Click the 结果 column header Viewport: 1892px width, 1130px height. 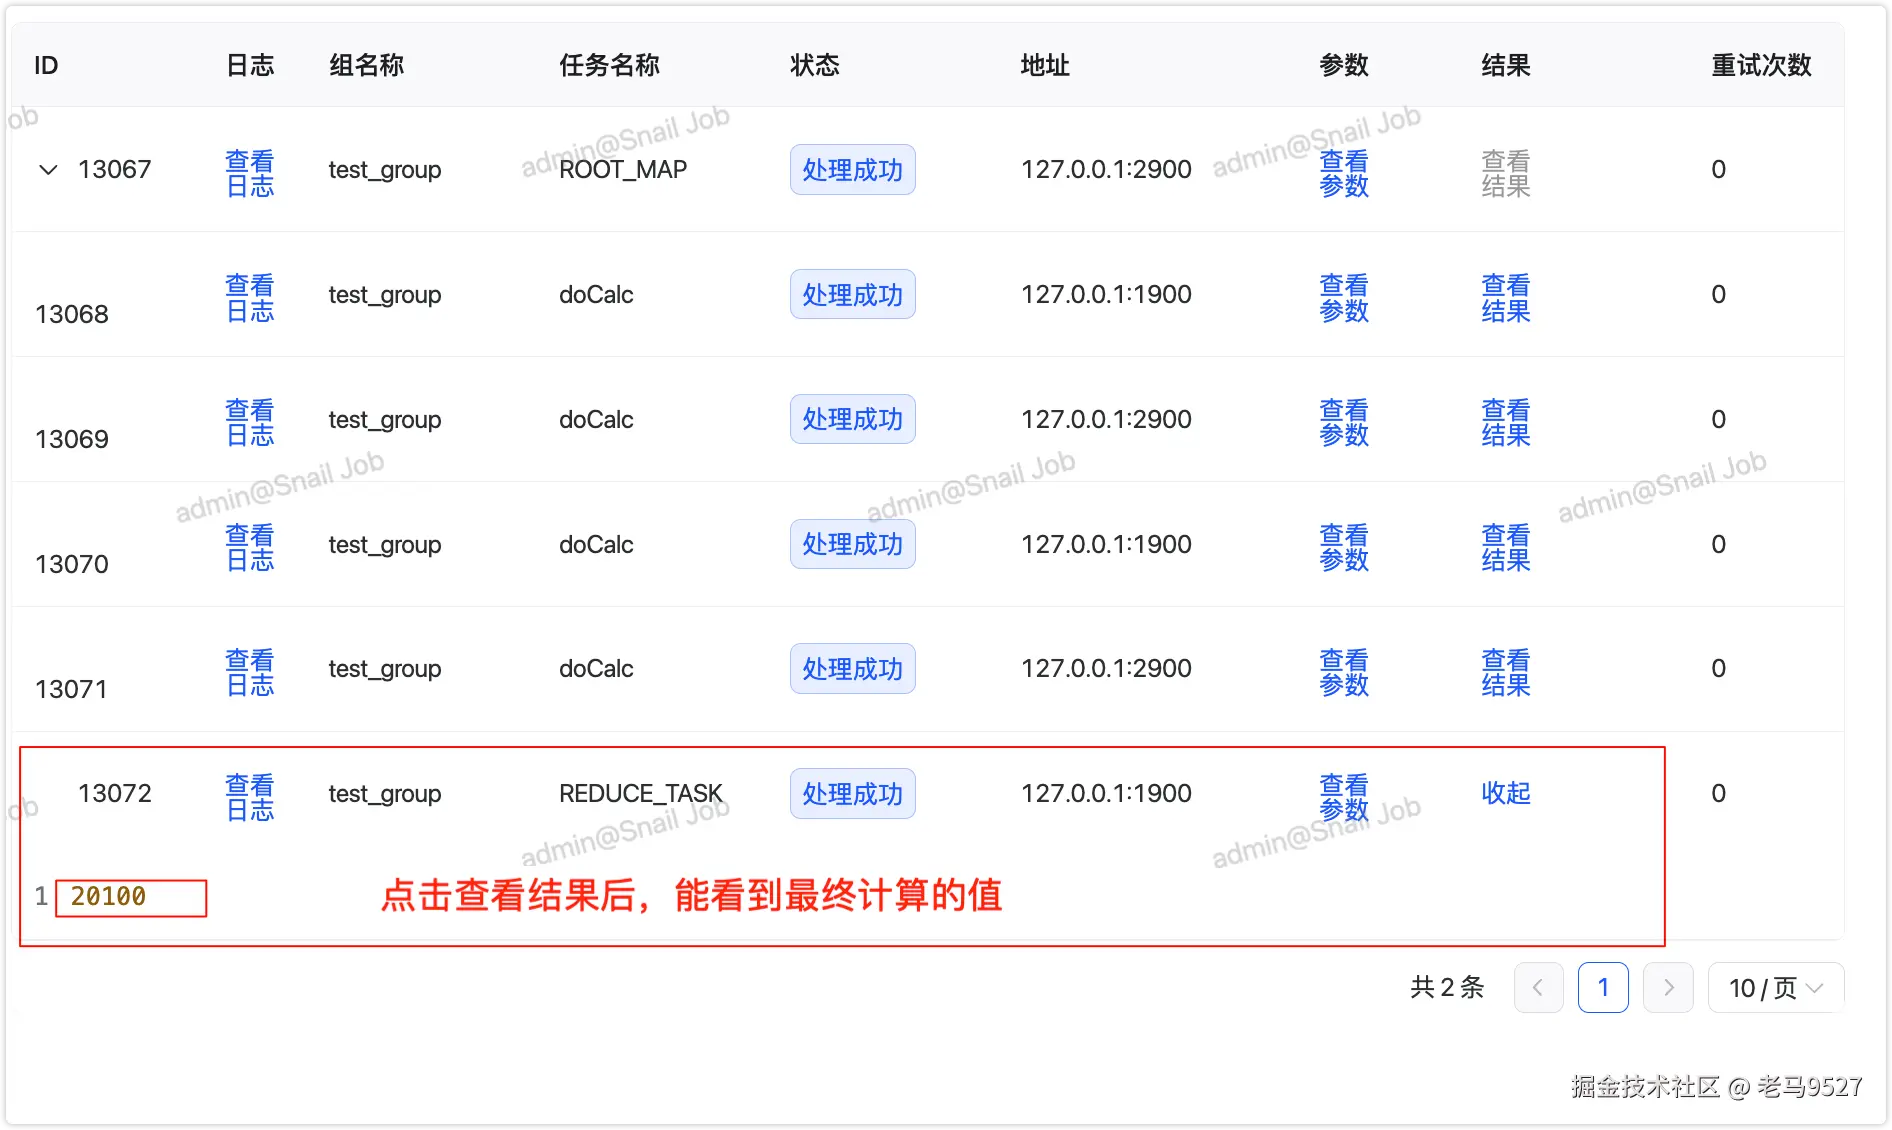tap(1506, 66)
